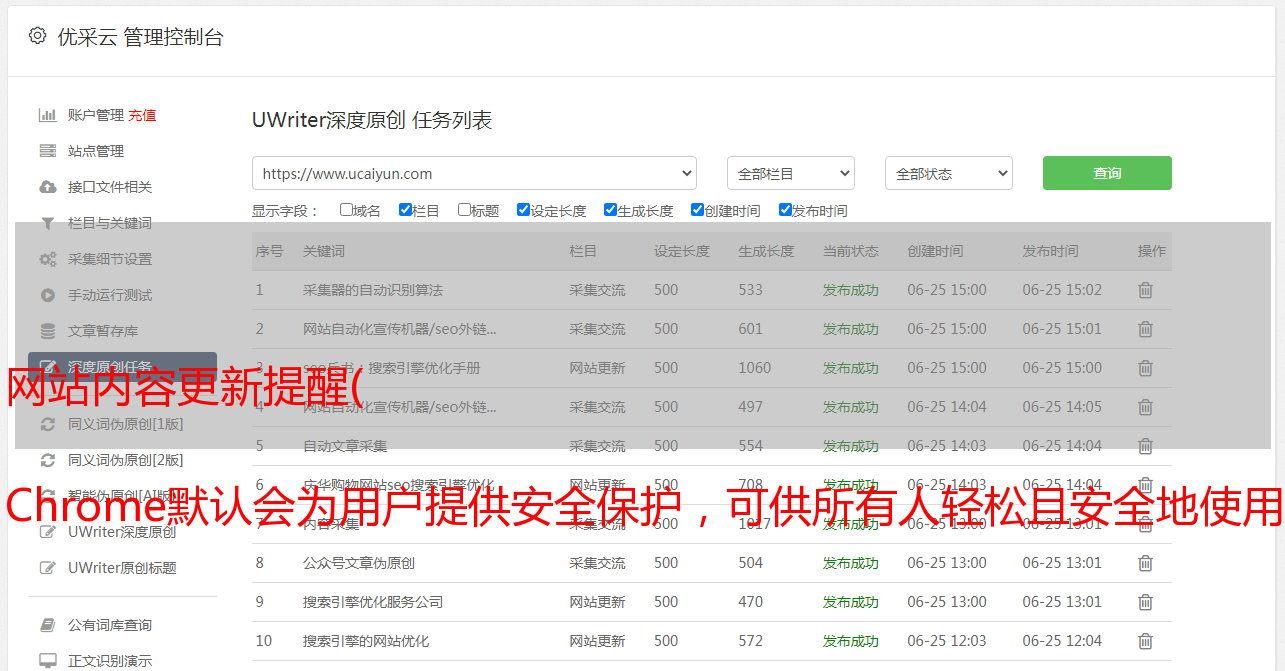This screenshot has width=1285, height=671.
Task: Click keyword 采集器的自动识别算法
Action: (373, 290)
